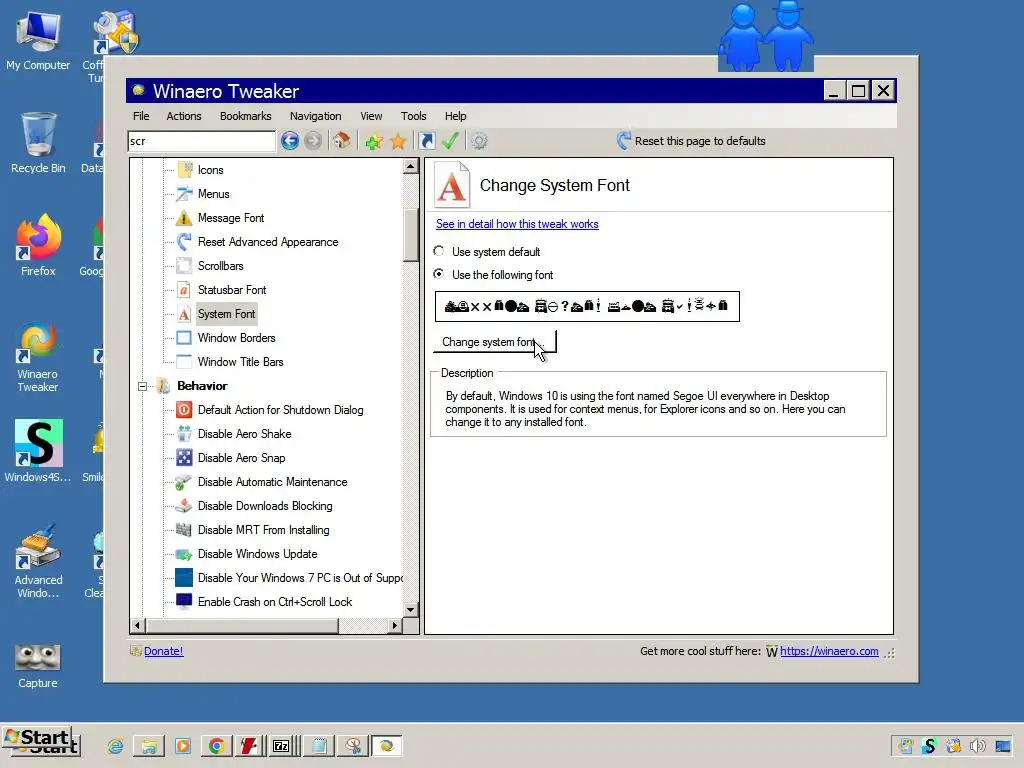Open the Help menu
The height and width of the screenshot is (768, 1024).
click(455, 116)
